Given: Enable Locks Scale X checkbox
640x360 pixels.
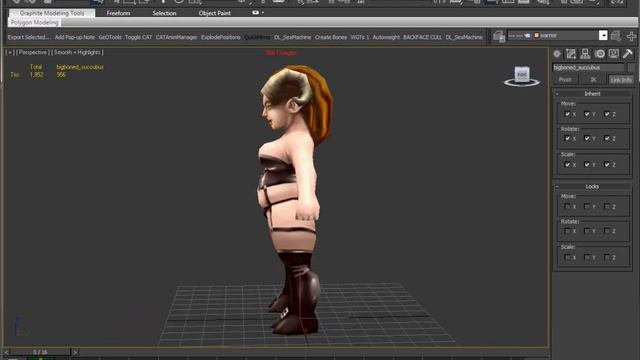Looking at the screenshot, I should [x=567, y=257].
